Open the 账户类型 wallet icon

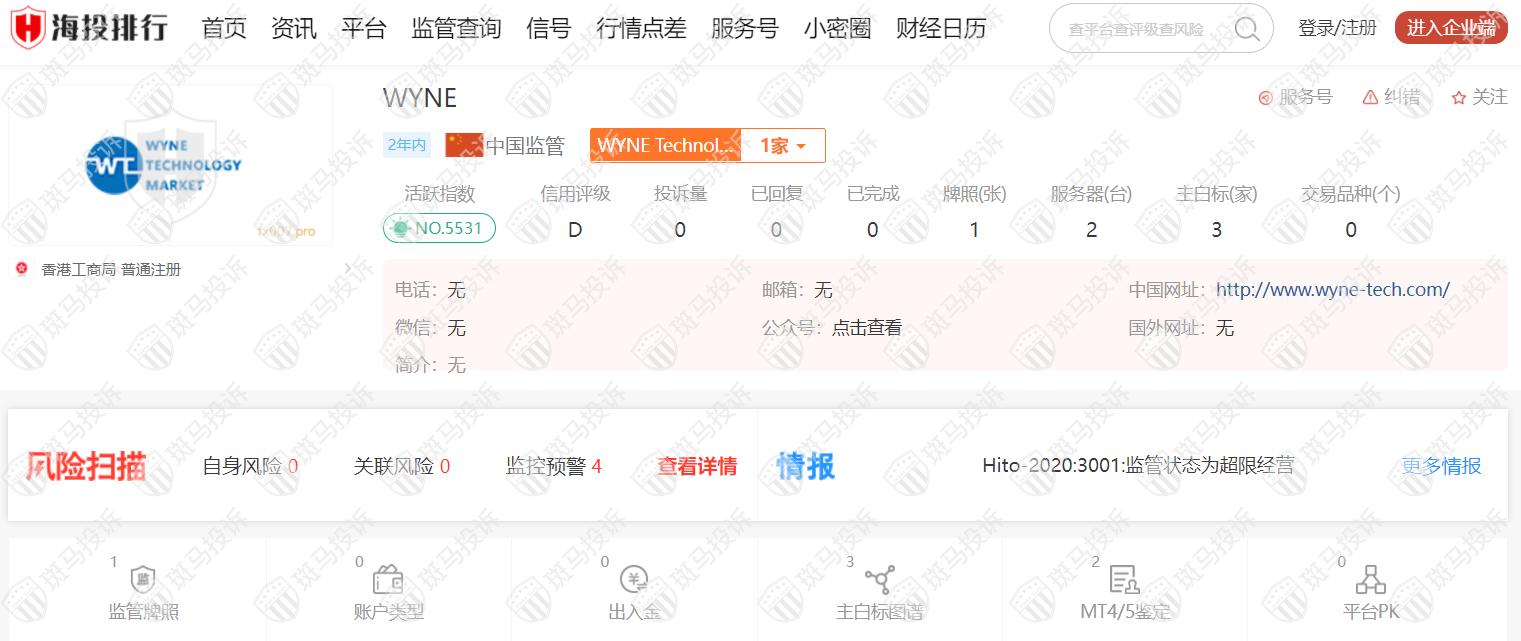[x=388, y=580]
